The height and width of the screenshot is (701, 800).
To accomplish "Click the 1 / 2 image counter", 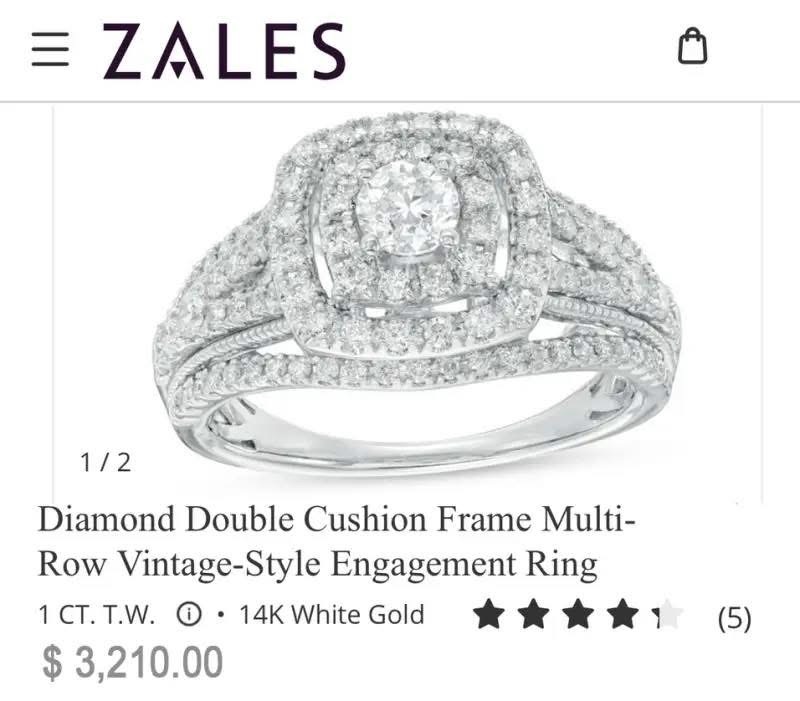I will pyautogui.click(x=106, y=462).
